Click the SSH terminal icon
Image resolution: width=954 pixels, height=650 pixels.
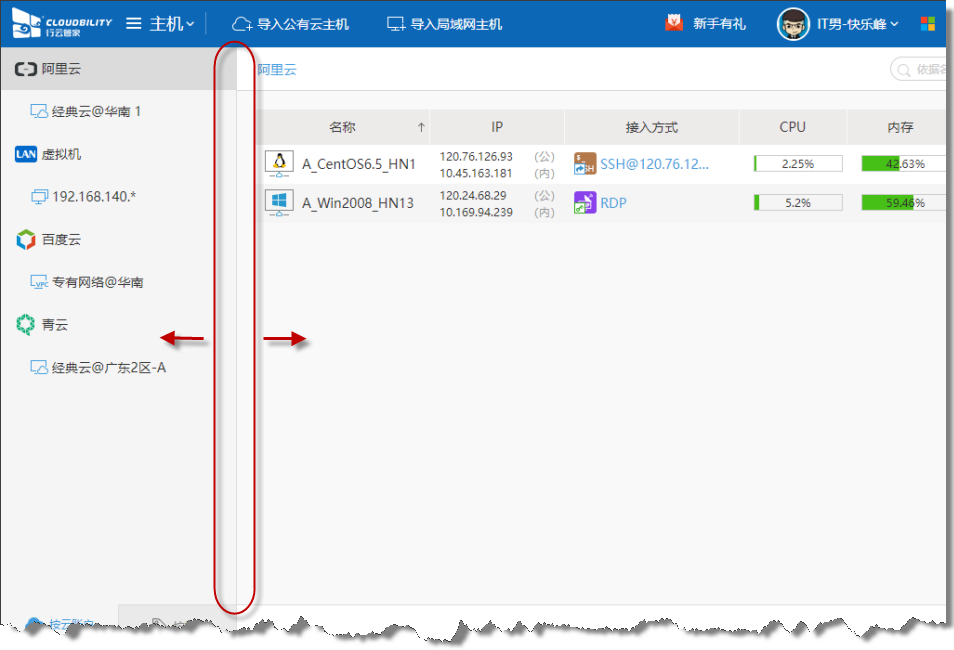[x=585, y=164]
